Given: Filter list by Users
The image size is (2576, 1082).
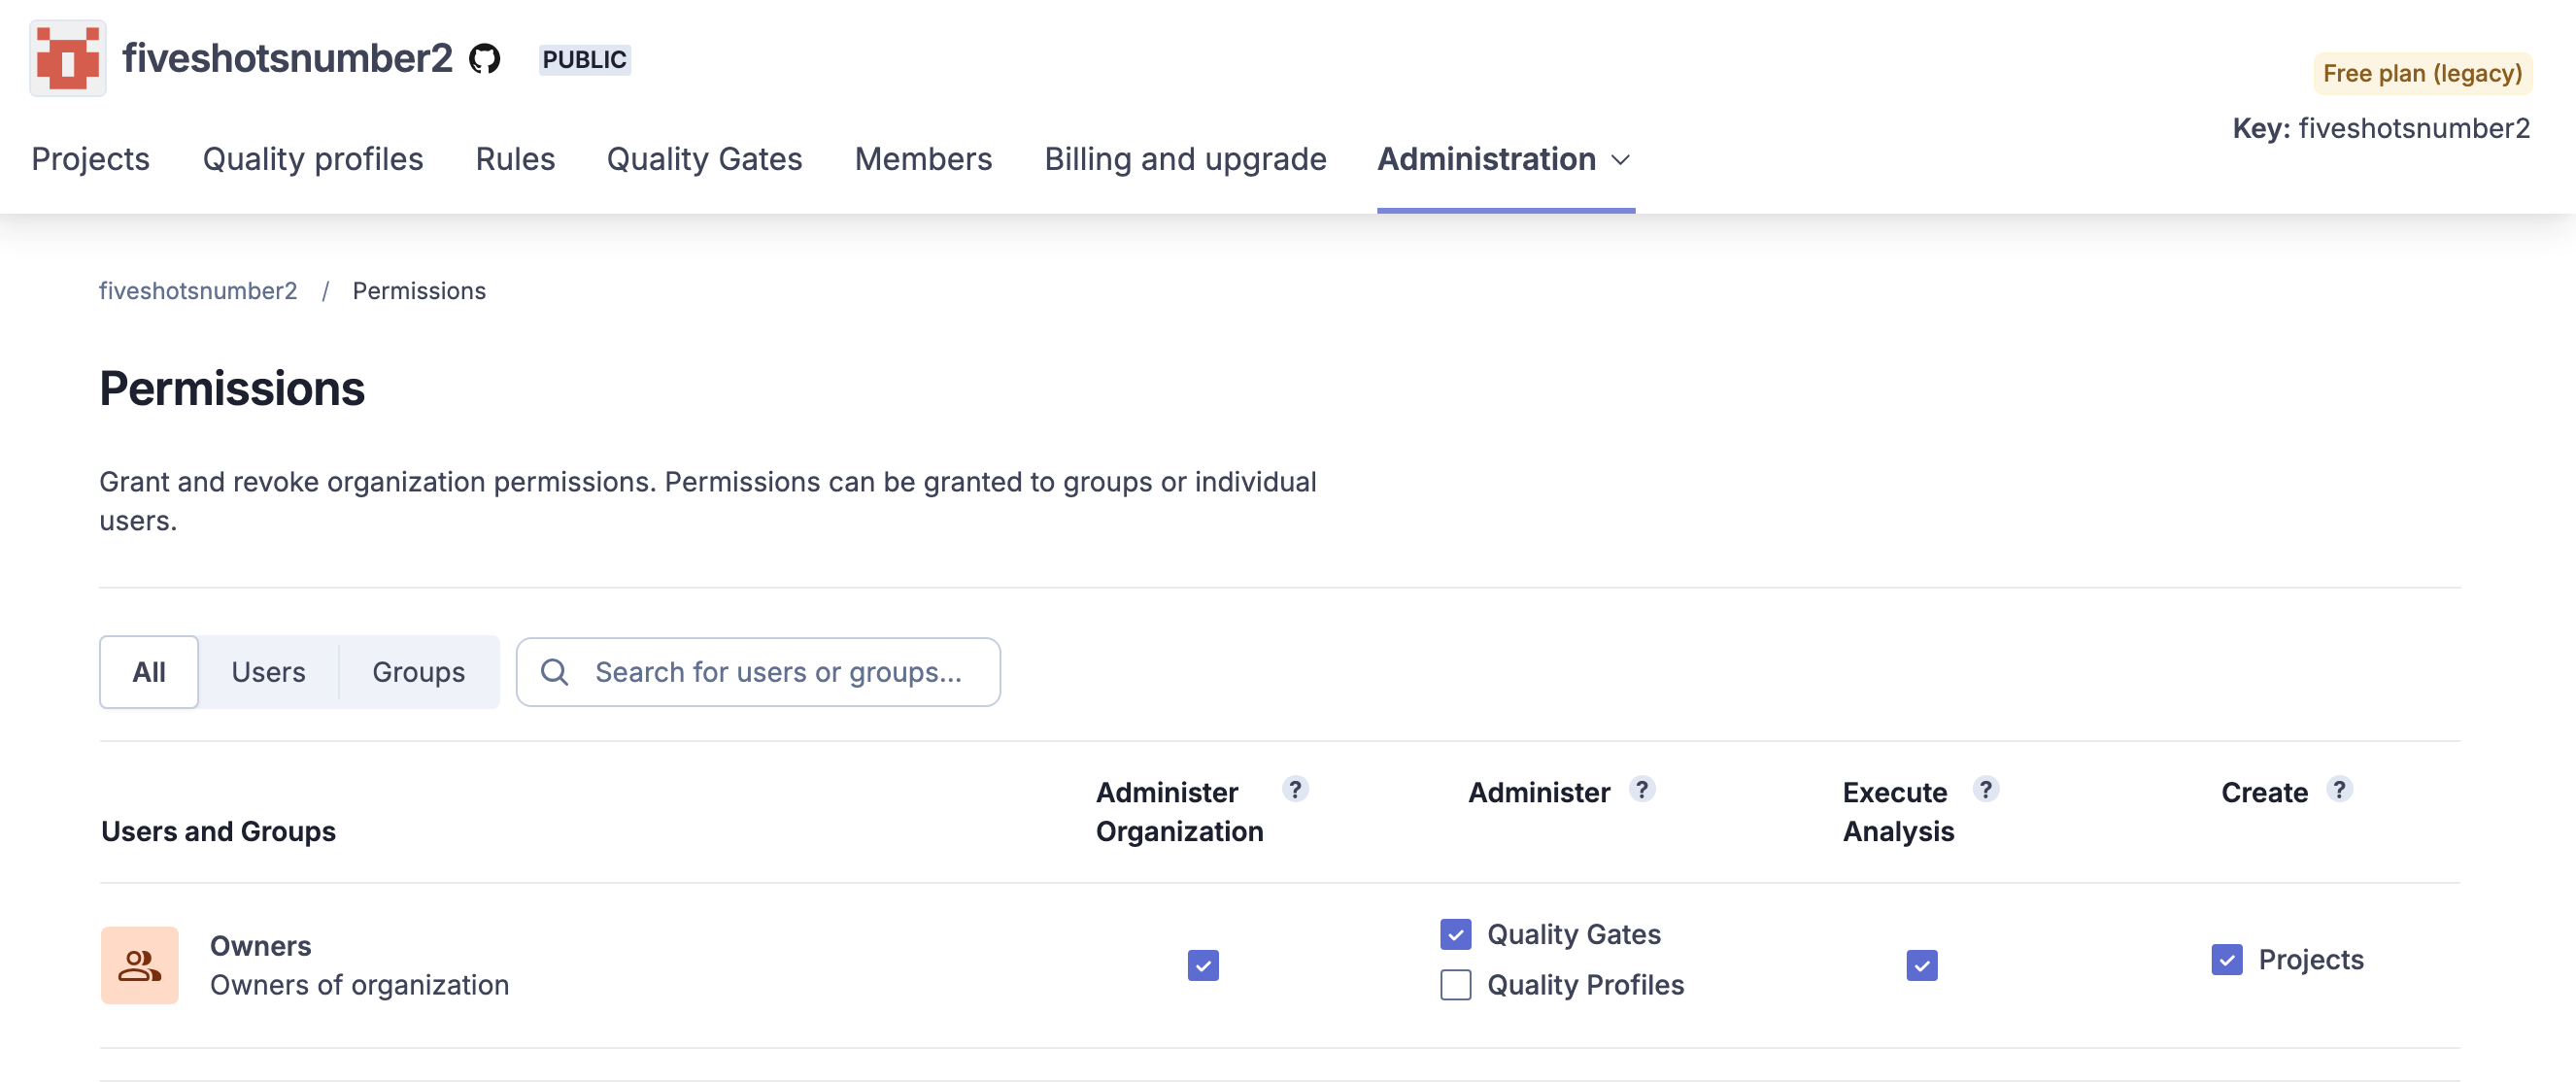Looking at the screenshot, I should click(x=268, y=672).
